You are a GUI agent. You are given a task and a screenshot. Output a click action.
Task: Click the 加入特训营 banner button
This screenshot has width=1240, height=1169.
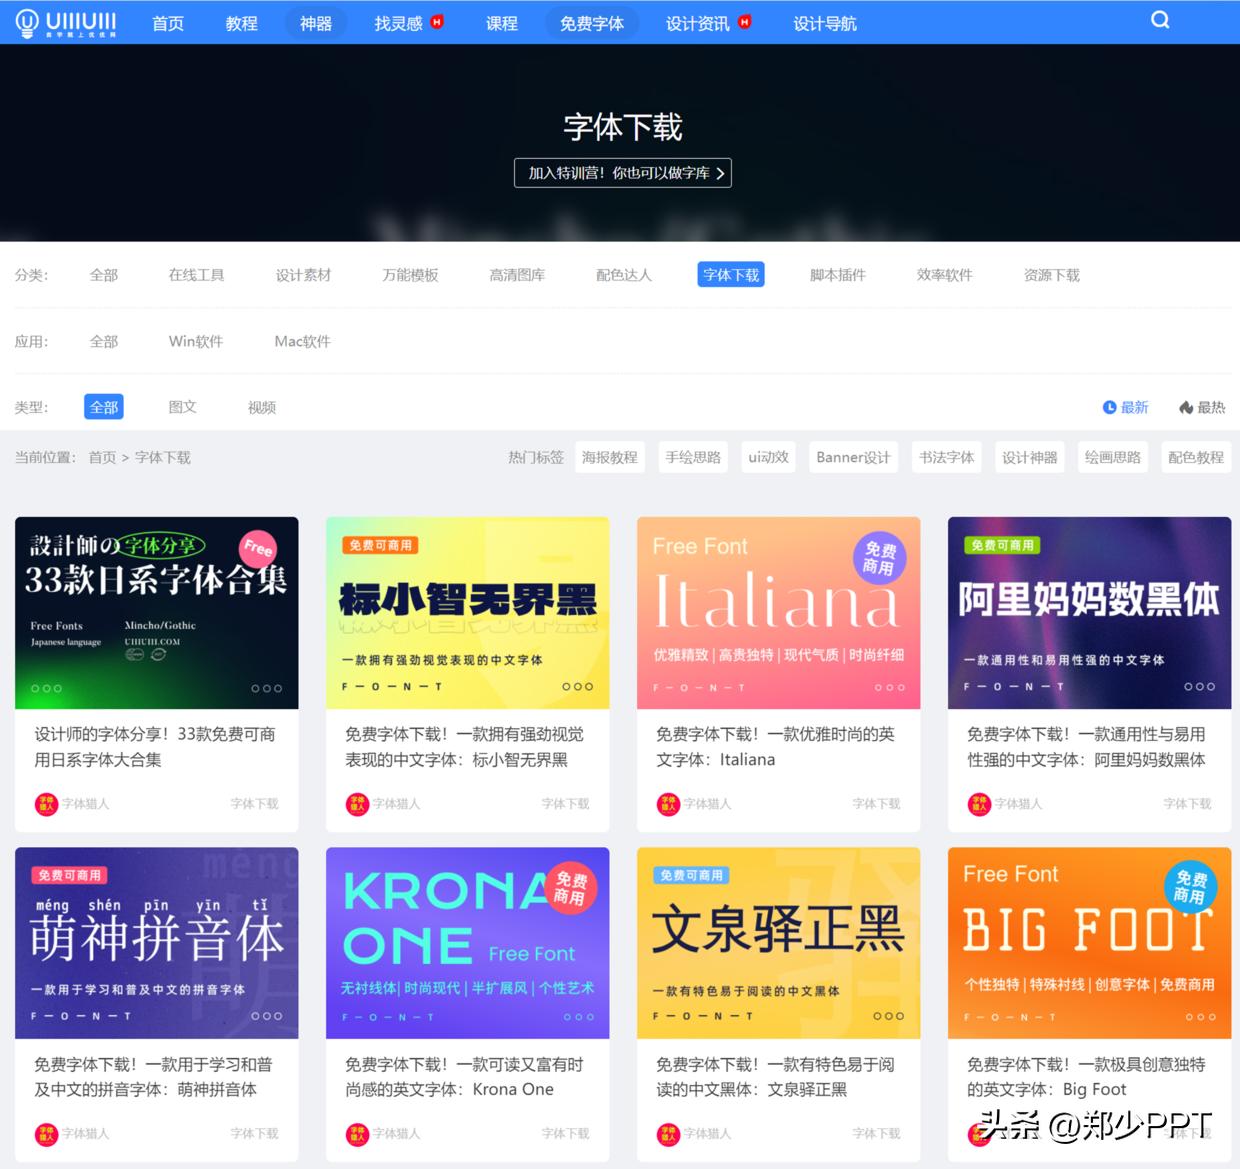621,172
